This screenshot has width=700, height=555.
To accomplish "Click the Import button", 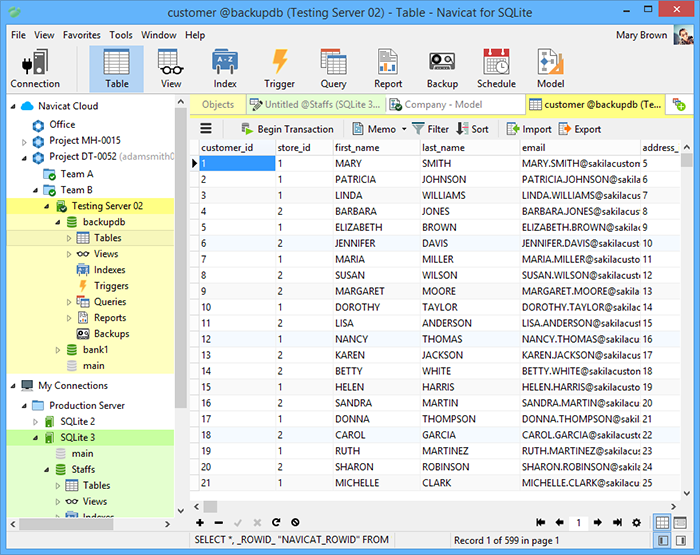I will click(x=529, y=129).
